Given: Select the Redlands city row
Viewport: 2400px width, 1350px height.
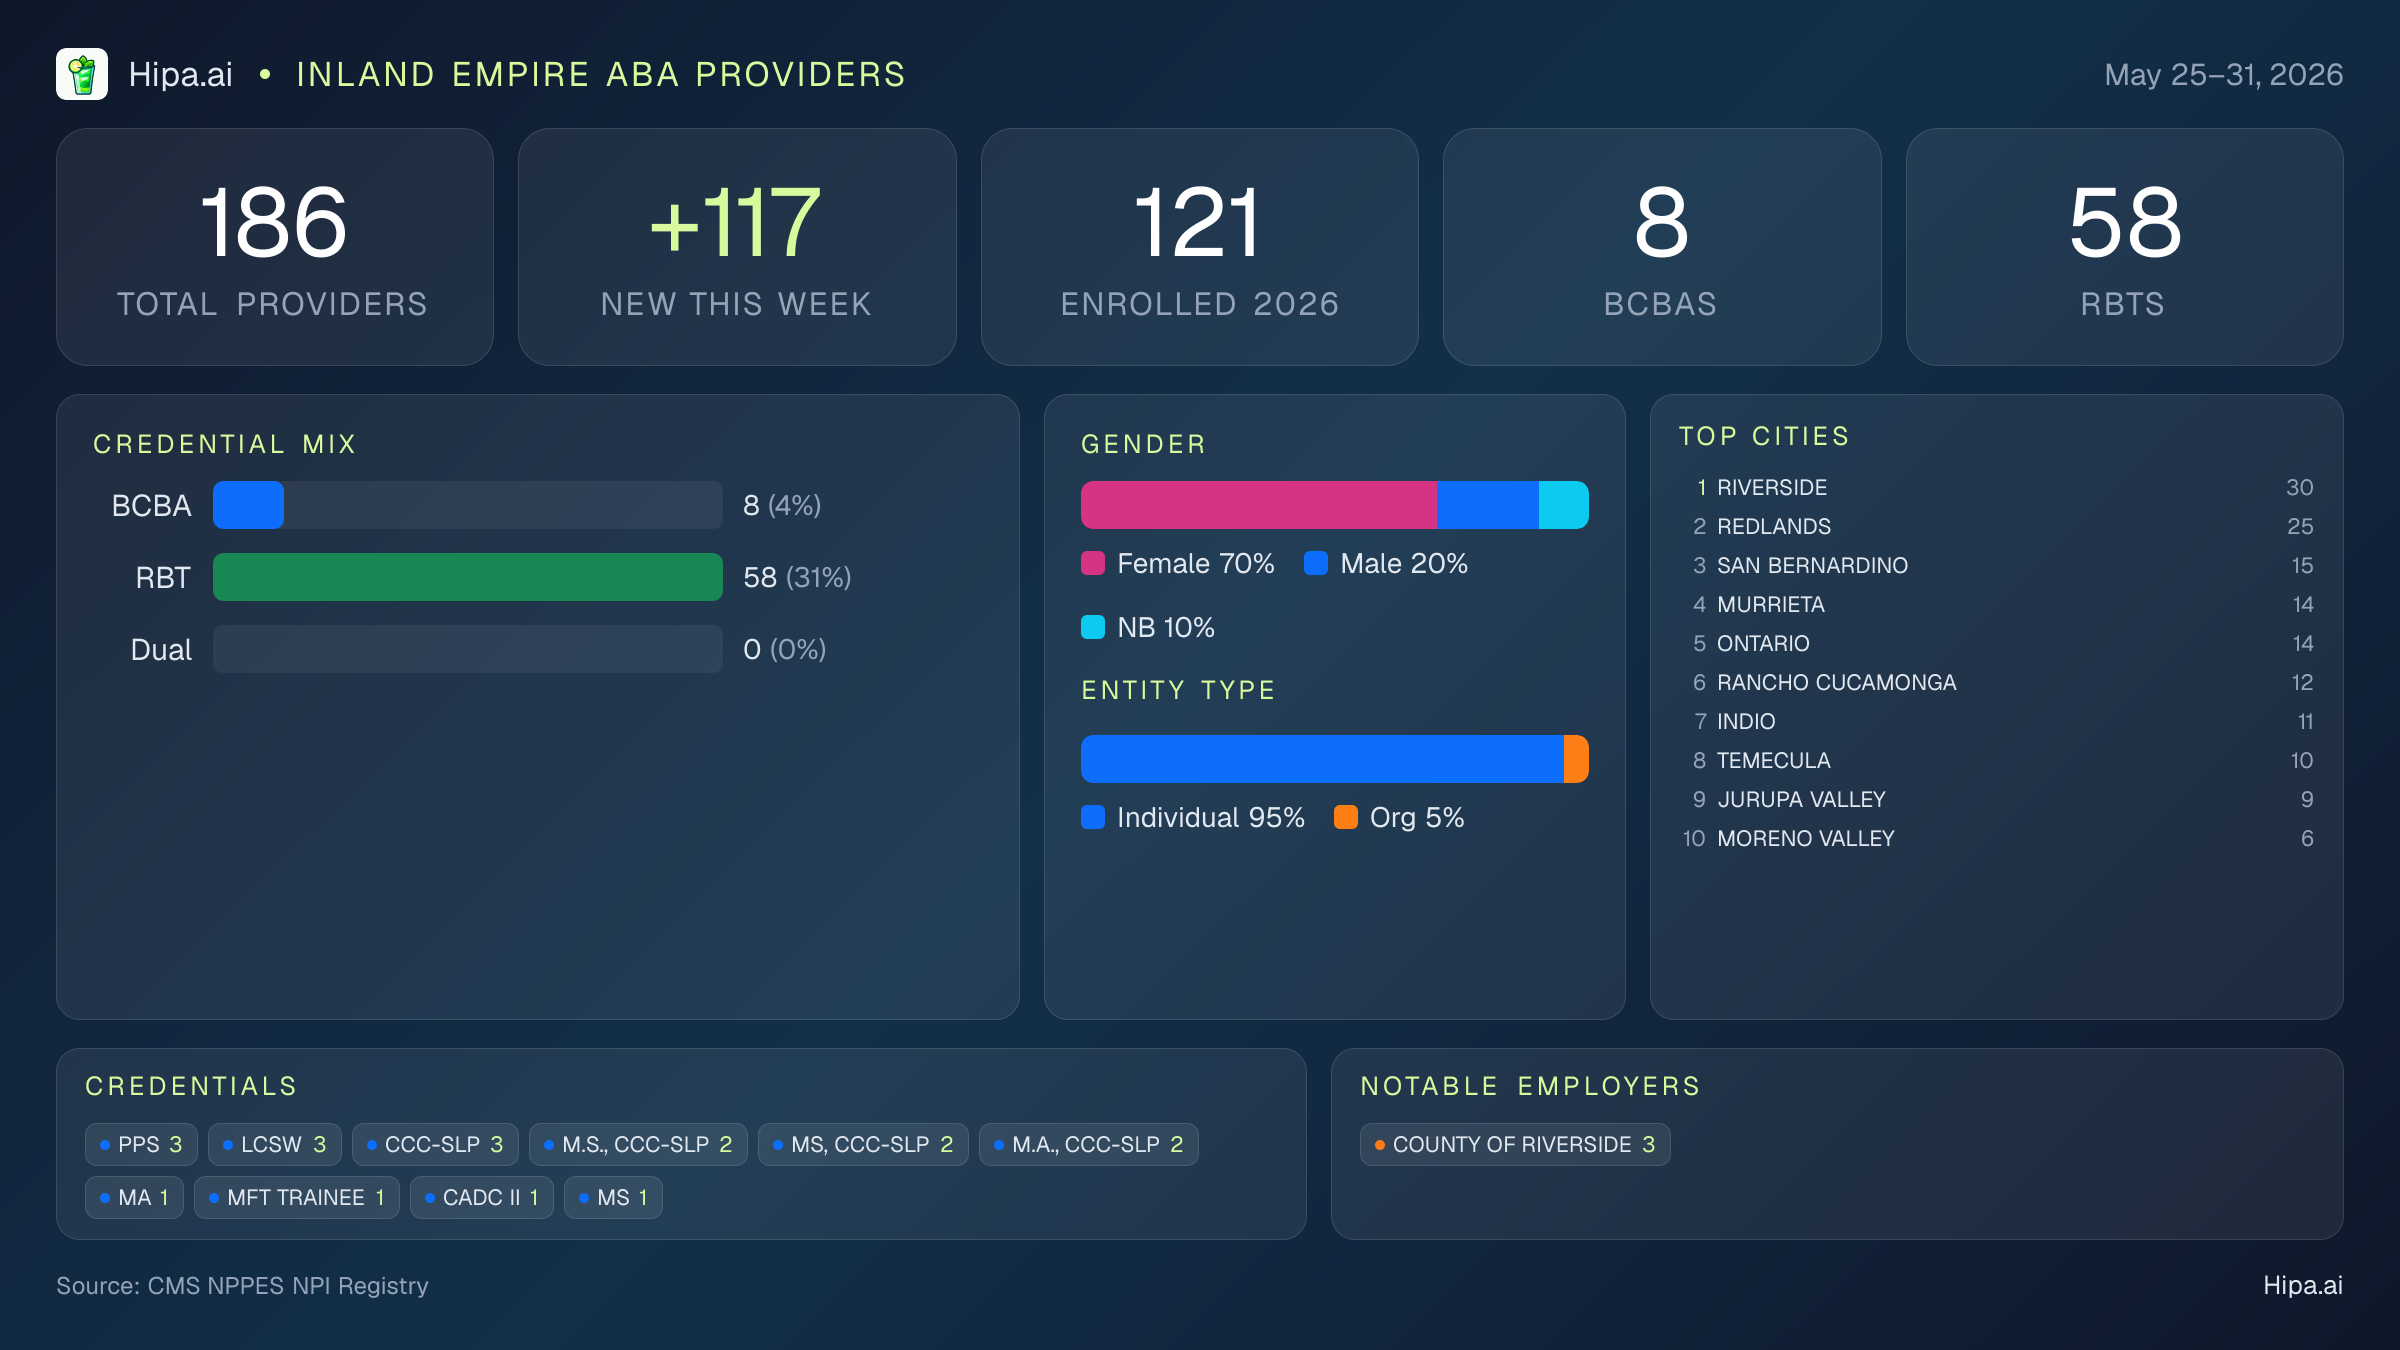Looking at the screenshot, I should click(1997, 526).
